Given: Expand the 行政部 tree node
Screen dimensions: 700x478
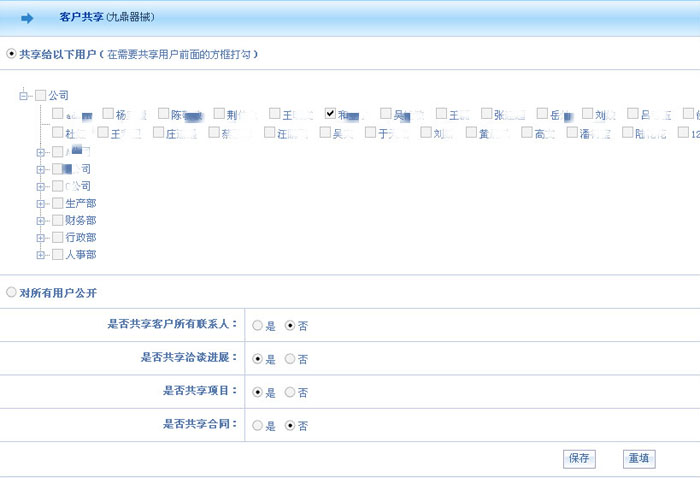Looking at the screenshot, I should point(41,238).
